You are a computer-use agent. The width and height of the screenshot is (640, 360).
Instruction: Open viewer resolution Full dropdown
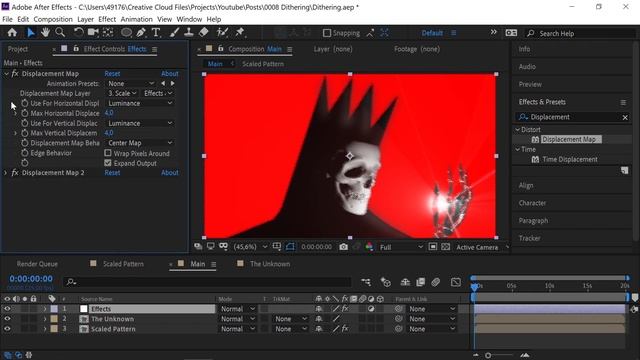click(401, 247)
